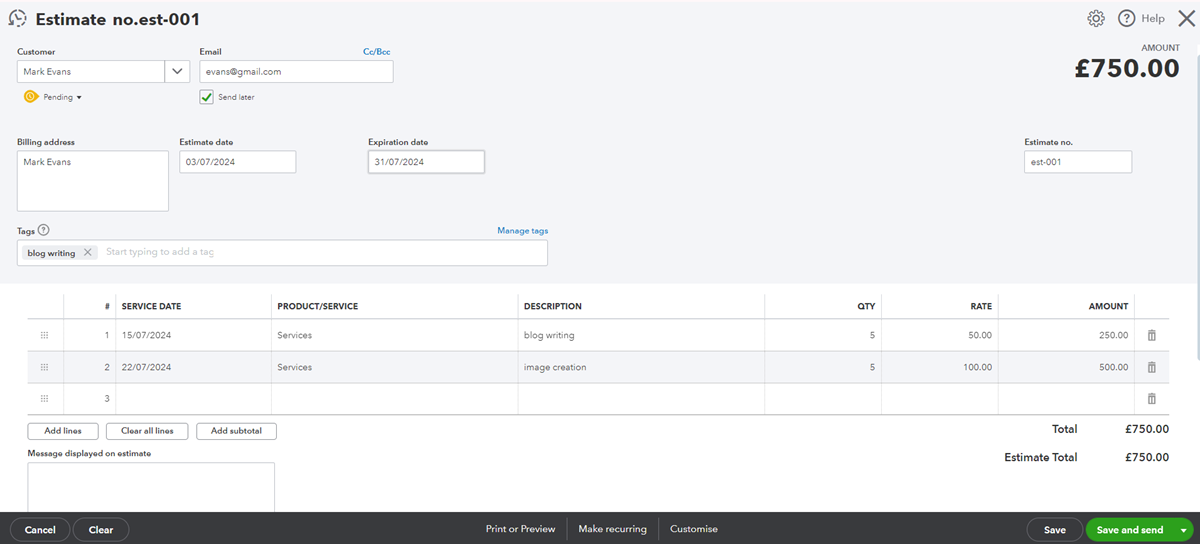Click Add lines button
1200x544 pixels.
tap(62, 431)
